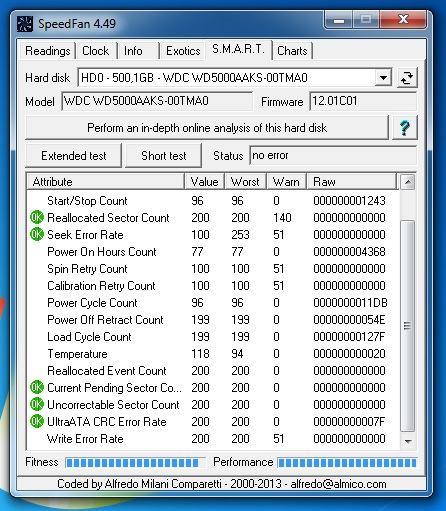
Task: Click the Warn value 140
Action: point(282,218)
